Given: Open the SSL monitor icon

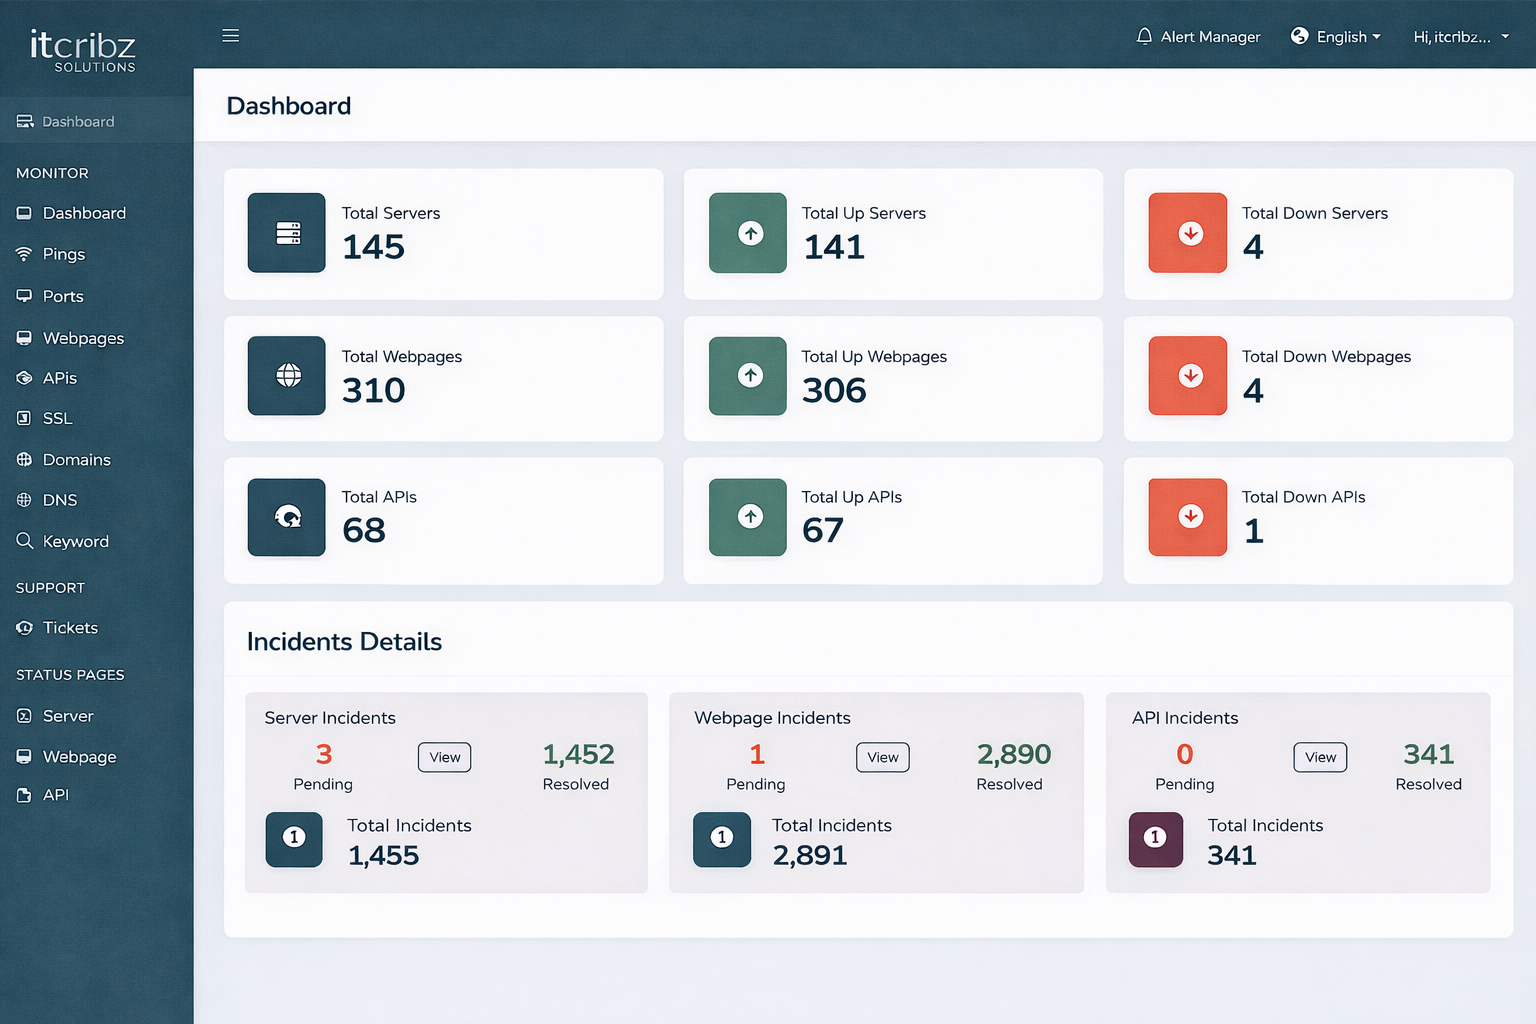Looking at the screenshot, I should tap(24, 418).
